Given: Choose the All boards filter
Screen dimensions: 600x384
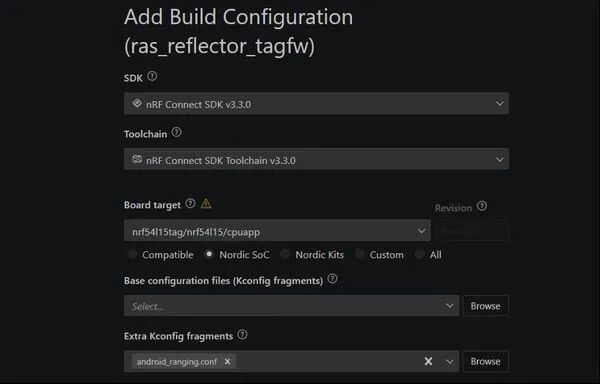Looking at the screenshot, I should click(x=419, y=254).
